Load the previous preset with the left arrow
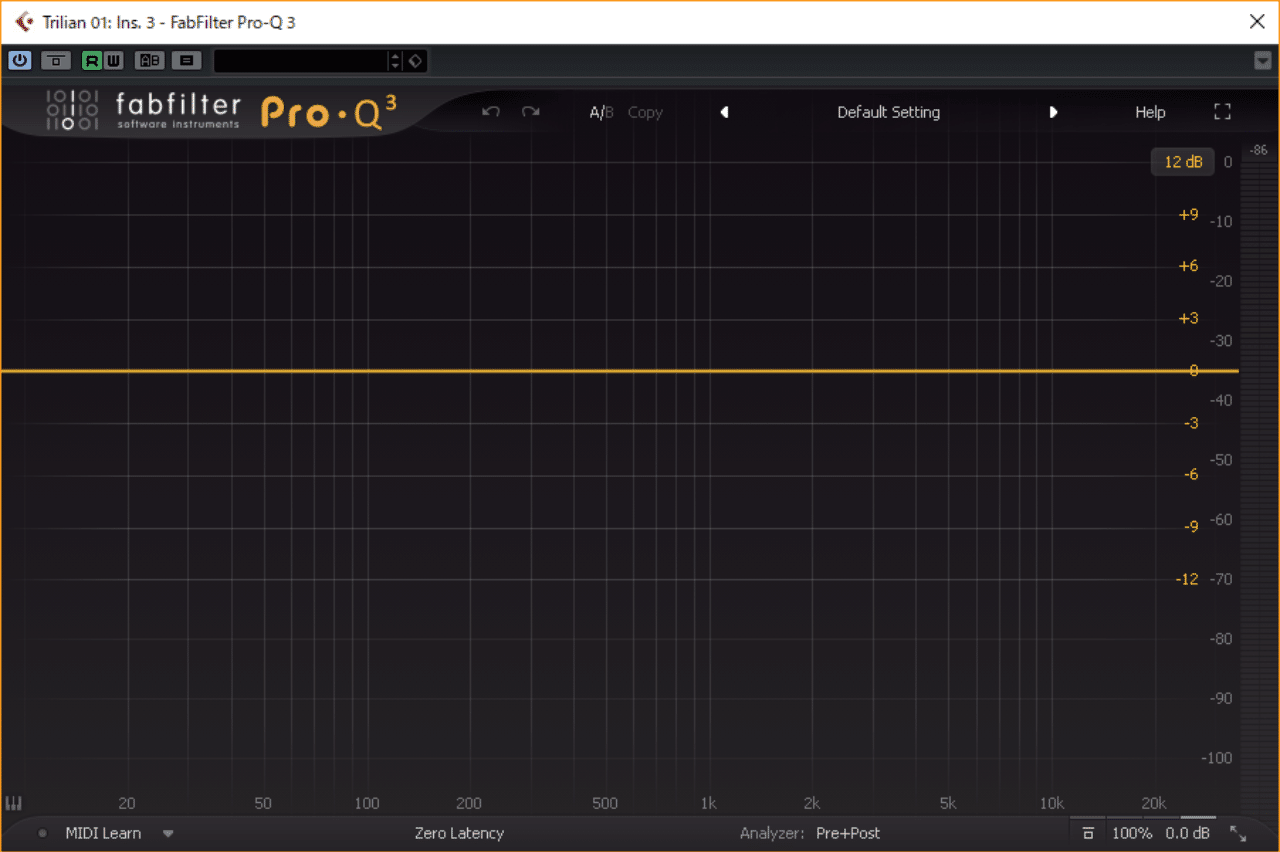This screenshot has height=852, width=1280. [x=724, y=112]
